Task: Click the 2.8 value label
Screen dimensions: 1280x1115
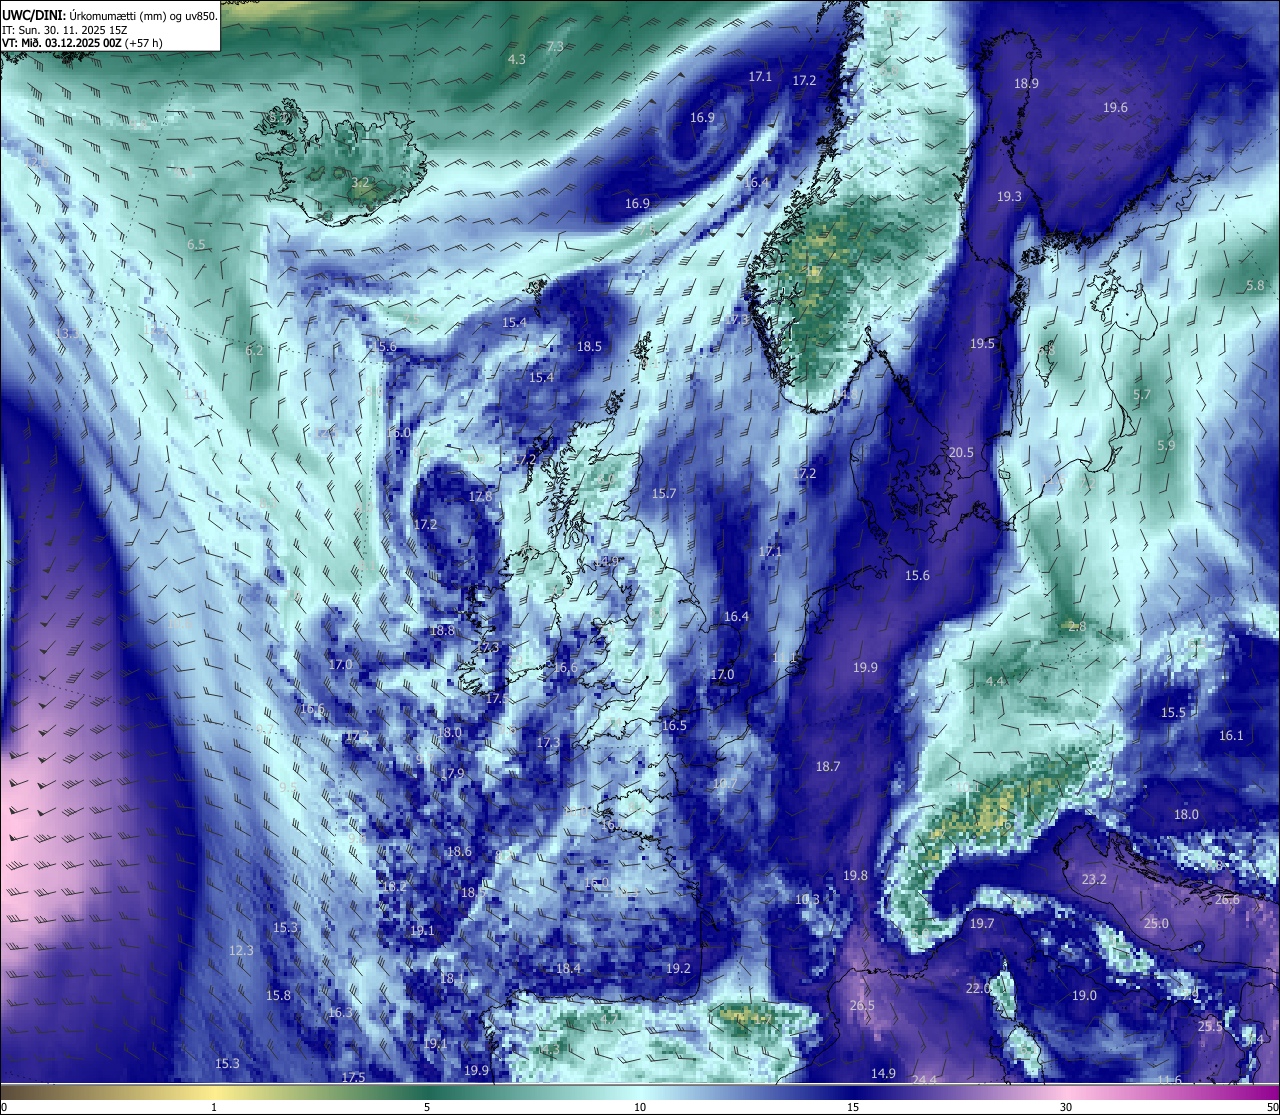Action: [1077, 627]
